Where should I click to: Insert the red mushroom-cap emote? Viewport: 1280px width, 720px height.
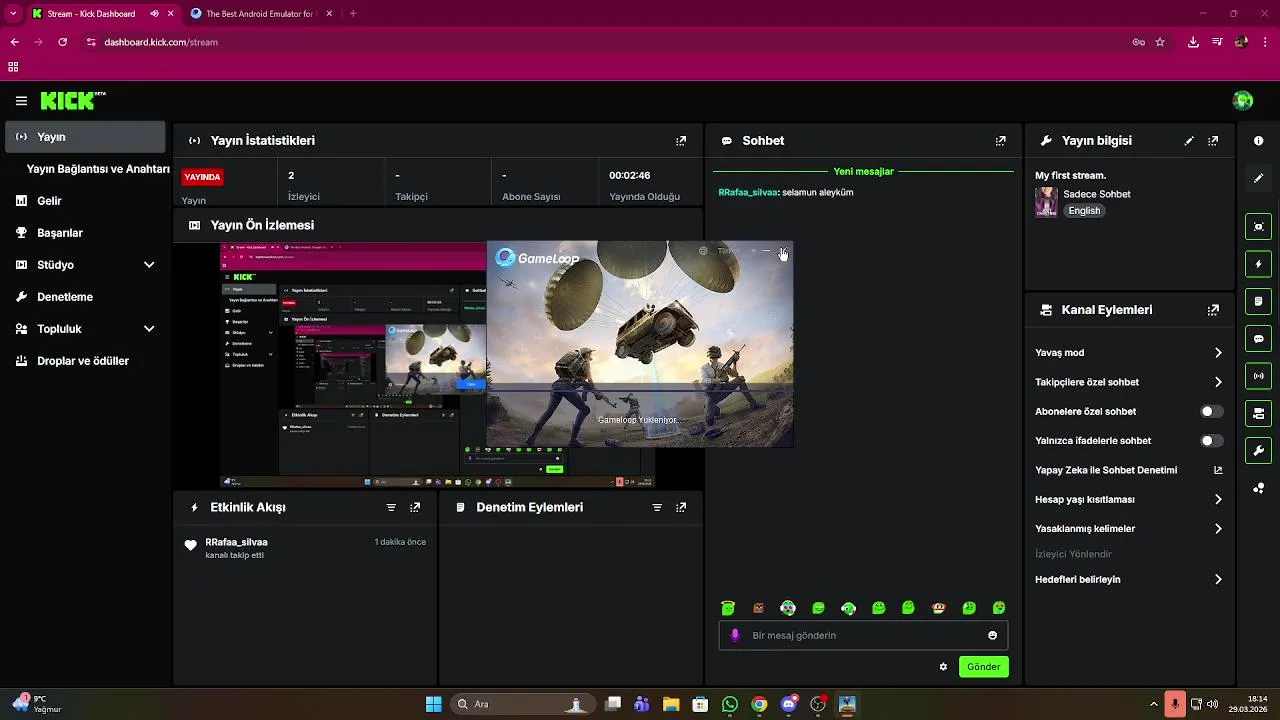tap(938, 608)
